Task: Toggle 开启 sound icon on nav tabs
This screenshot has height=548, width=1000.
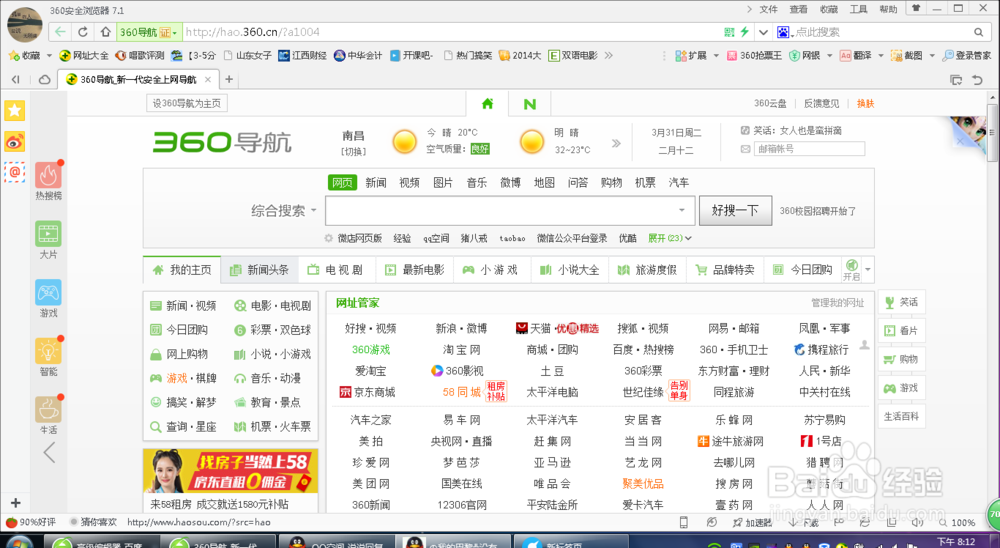Action: [x=851, y=269]
